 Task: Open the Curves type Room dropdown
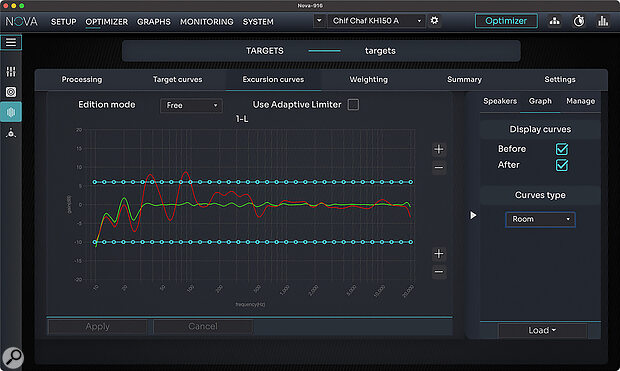pyautogui.click(x=540, y=219)
